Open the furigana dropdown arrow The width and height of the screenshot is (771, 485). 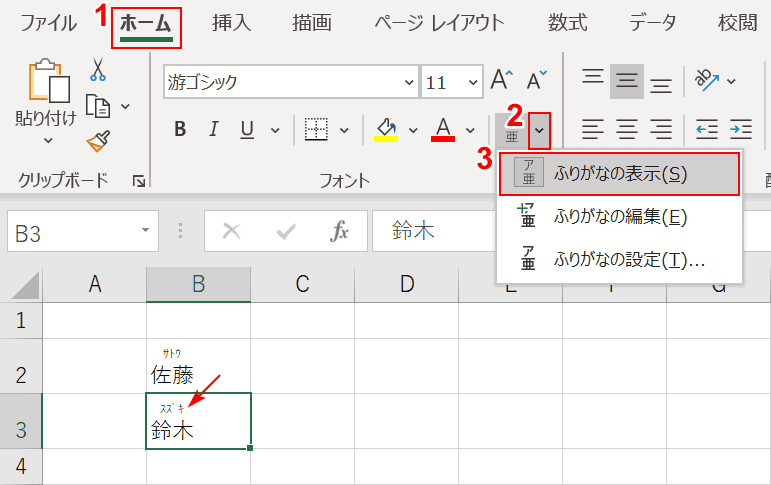click(x=539, y=131)
